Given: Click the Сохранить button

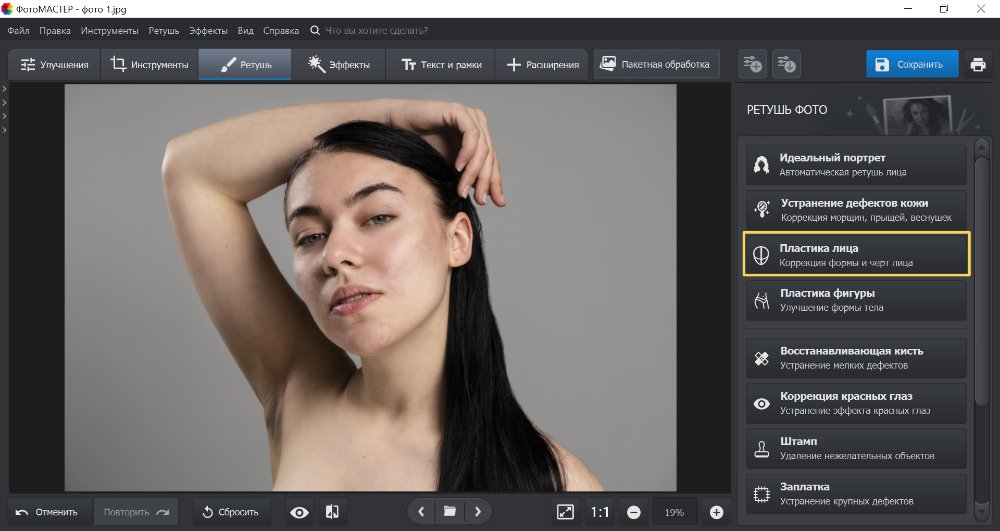Looking at the screenshot, I should (911, 65).
